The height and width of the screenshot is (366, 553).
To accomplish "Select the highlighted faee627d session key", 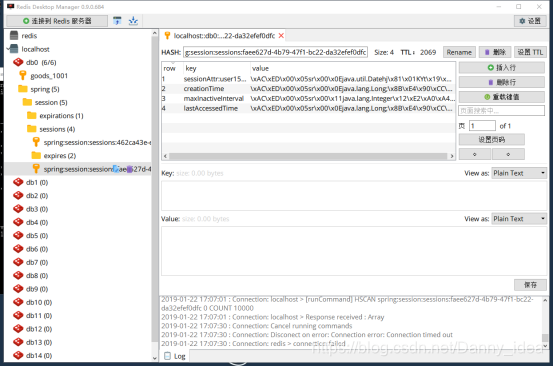I will 78,169.
